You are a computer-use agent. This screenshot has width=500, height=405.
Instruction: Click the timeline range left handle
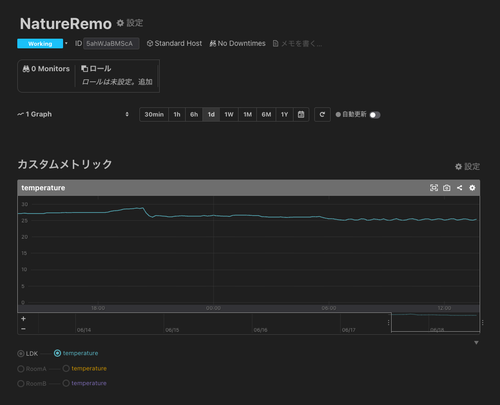(x=389, y=322)
